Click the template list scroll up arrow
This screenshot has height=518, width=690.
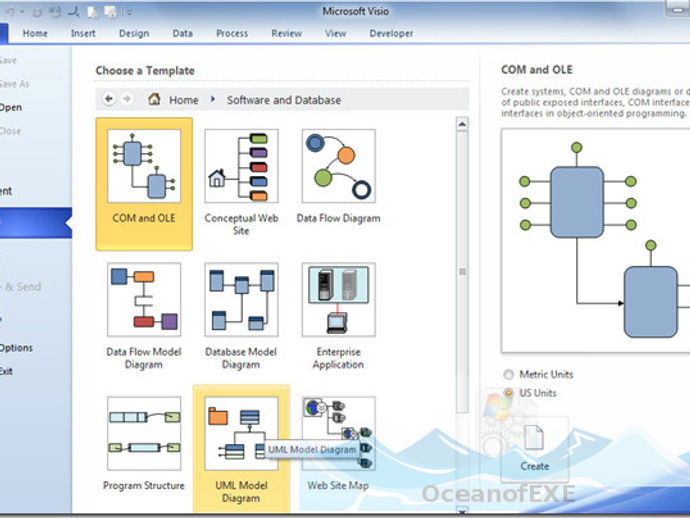pyautogui.click(x=462, y=125)
